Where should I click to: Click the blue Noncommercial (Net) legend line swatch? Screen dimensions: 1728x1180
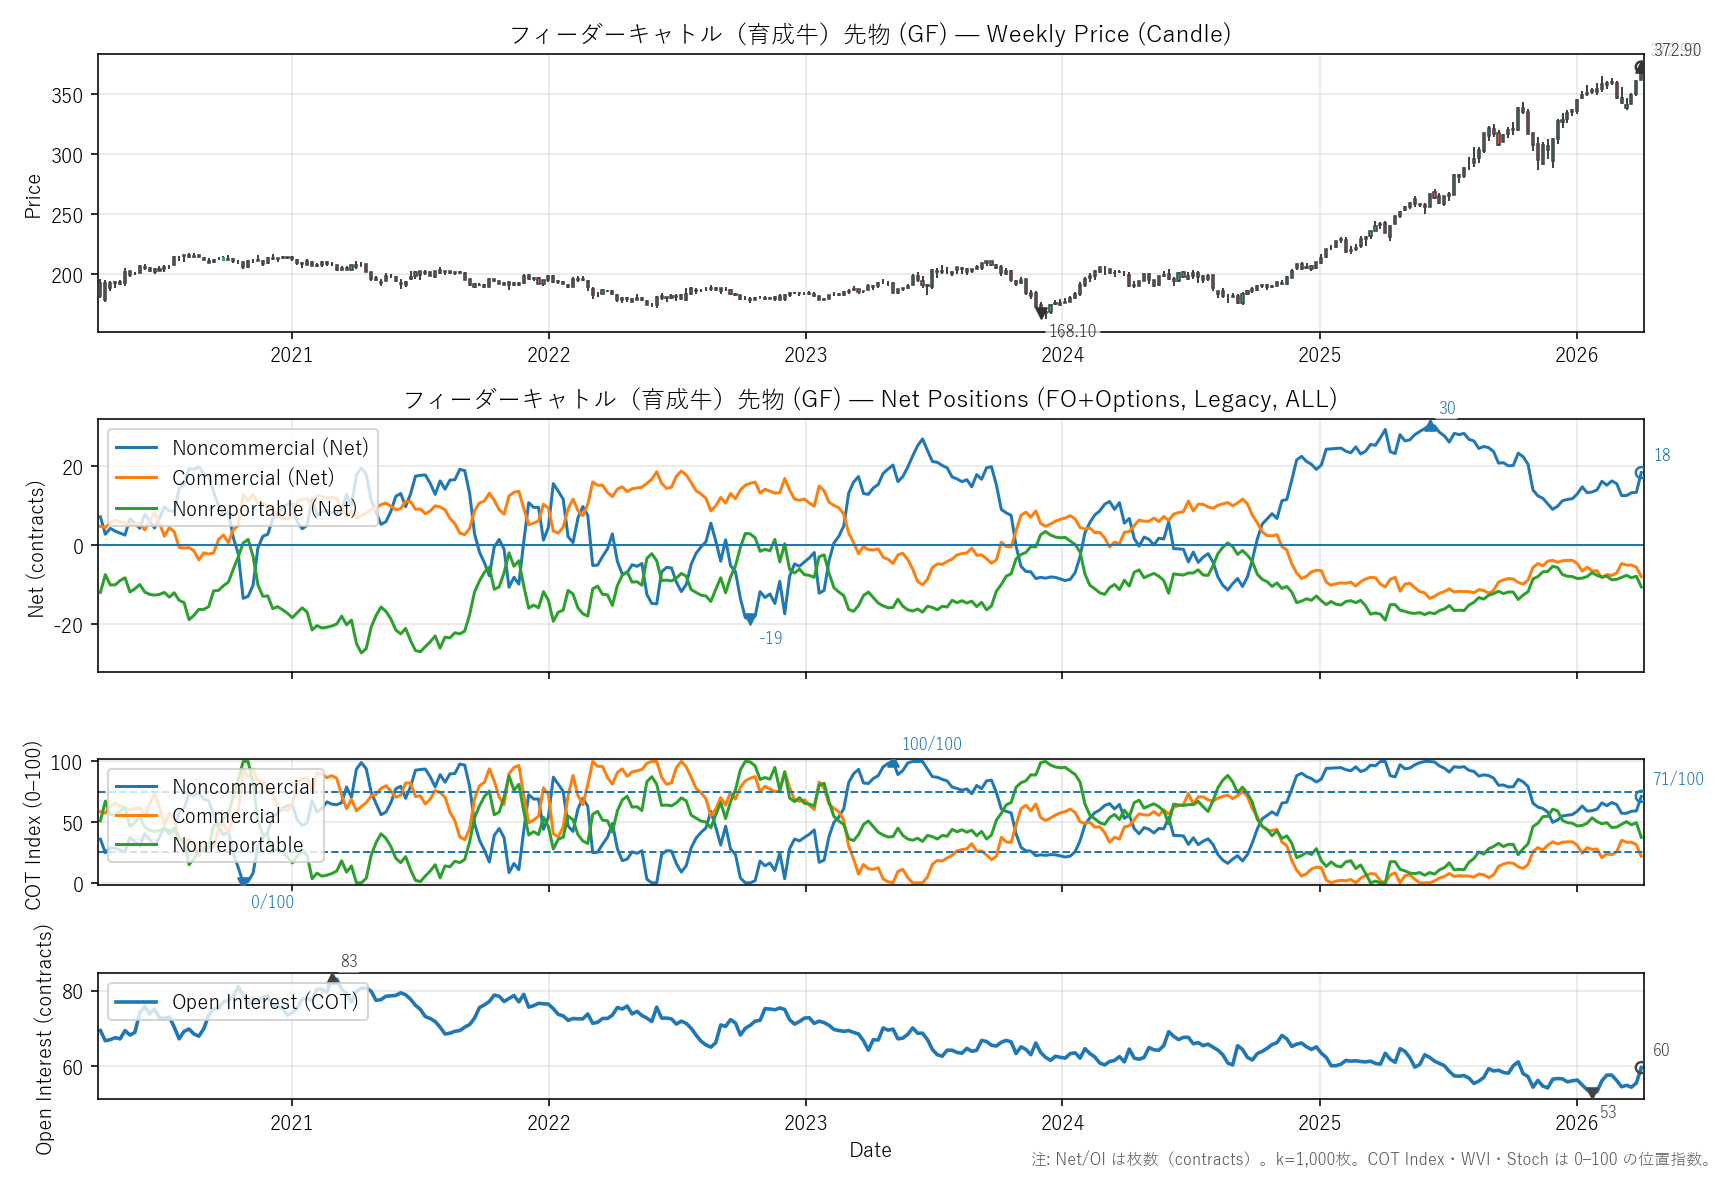[x=137, y=448]
